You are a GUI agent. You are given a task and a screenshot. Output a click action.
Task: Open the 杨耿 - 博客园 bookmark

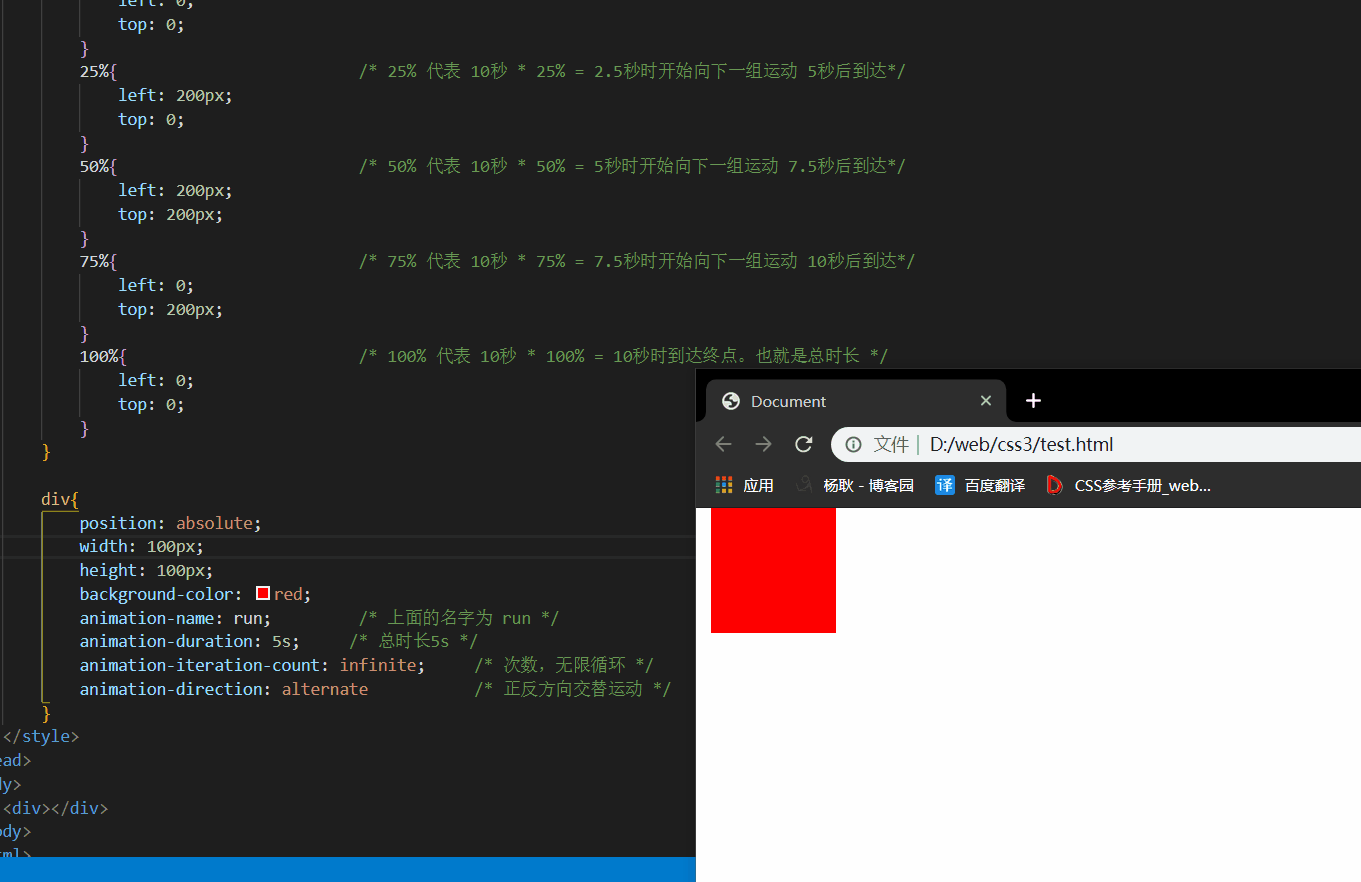tap(856, 485)
